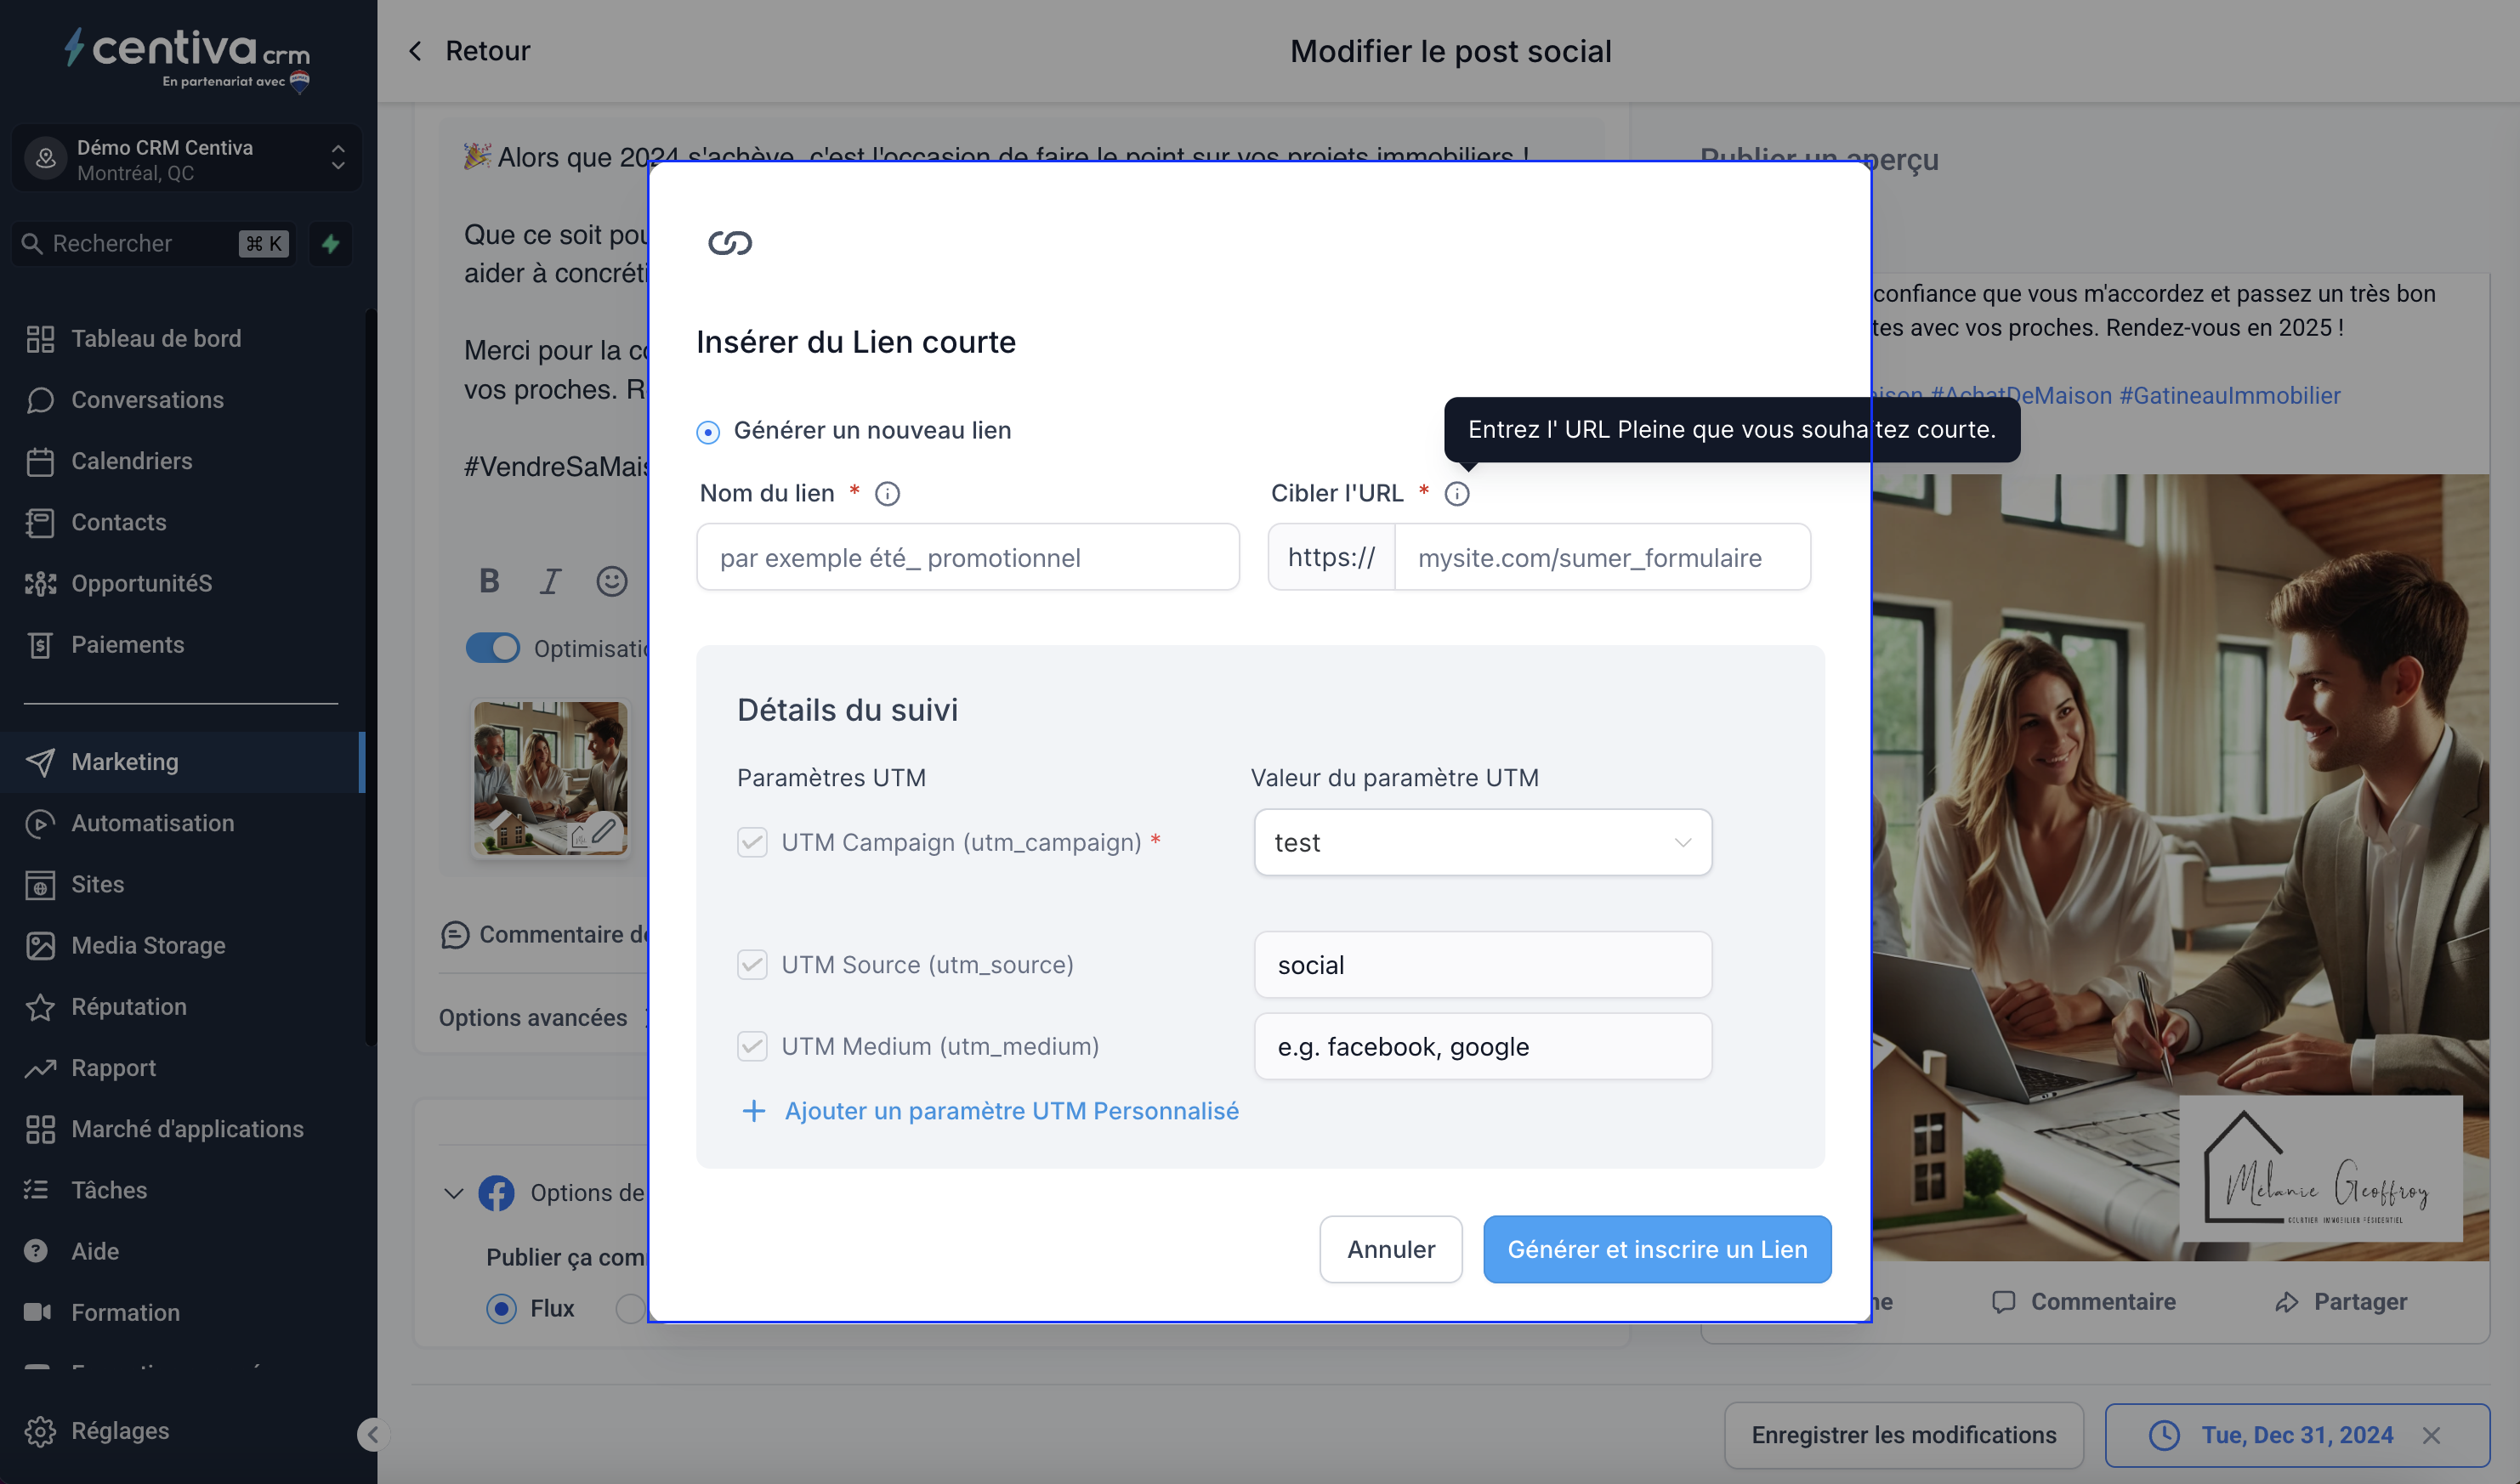Click the Bold formatting icon
Viewport: 2520px width, 1484px height.
coord(489,581)
